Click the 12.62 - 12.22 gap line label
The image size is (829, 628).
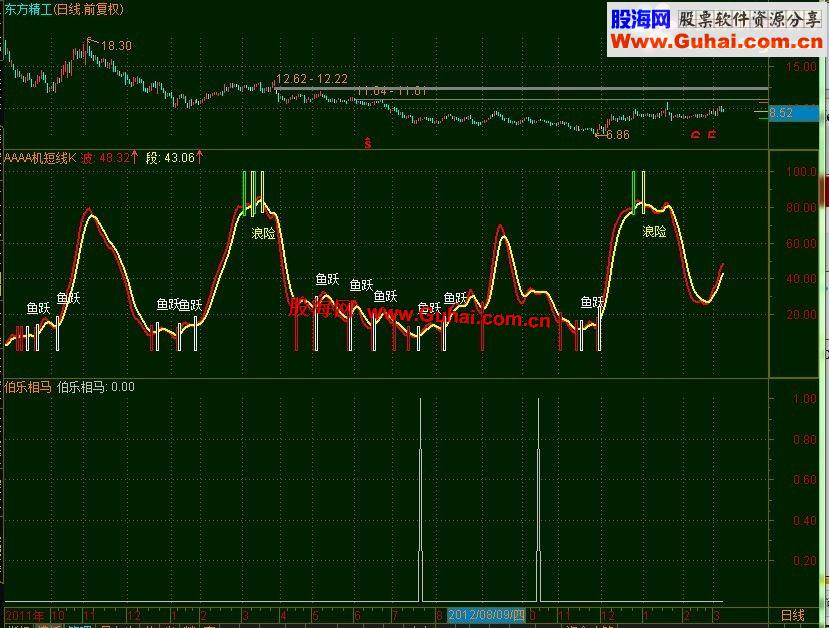[x=312, y=79]
